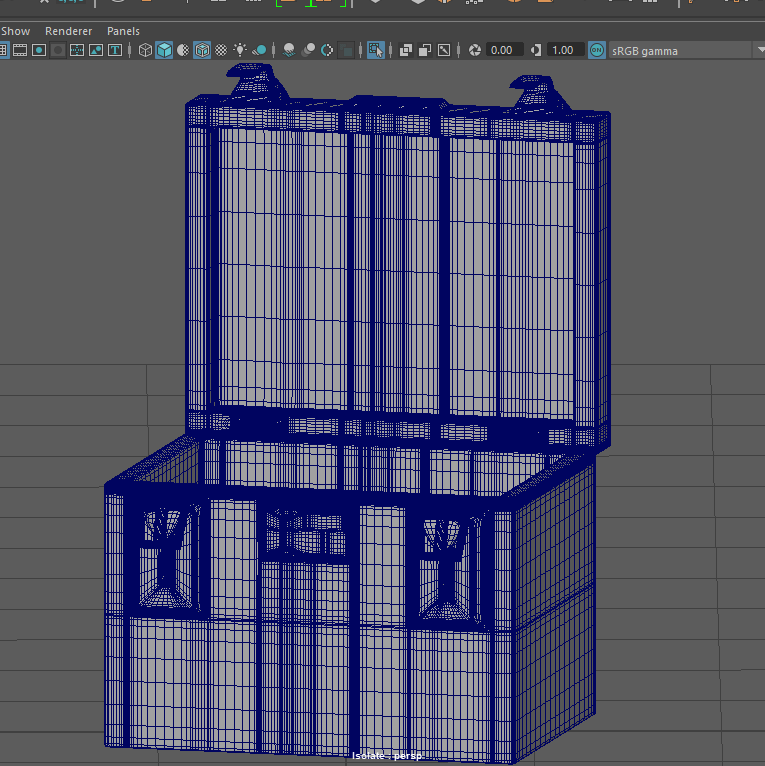Toggle screen space ambient occlusion
765x766 pixels.
(289, 50)
